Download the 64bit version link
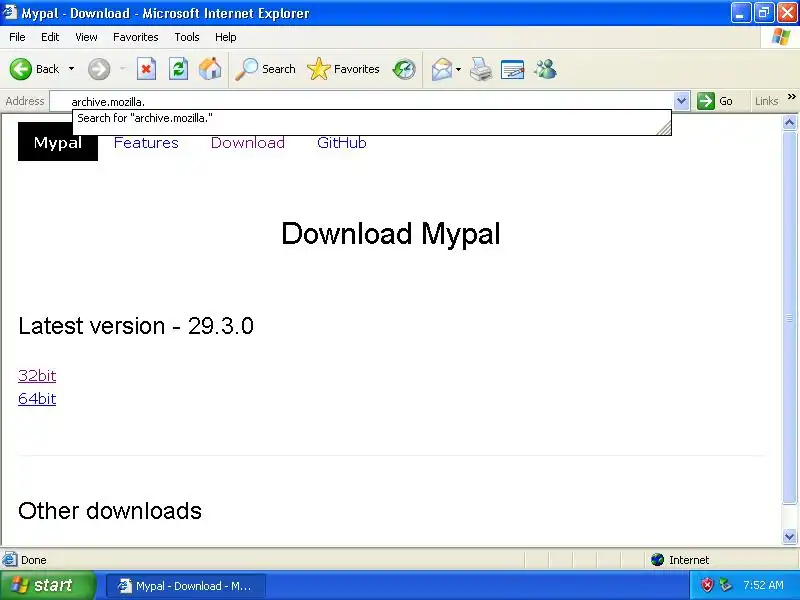Screen dimensions: 800x600 tap(37, 398)
